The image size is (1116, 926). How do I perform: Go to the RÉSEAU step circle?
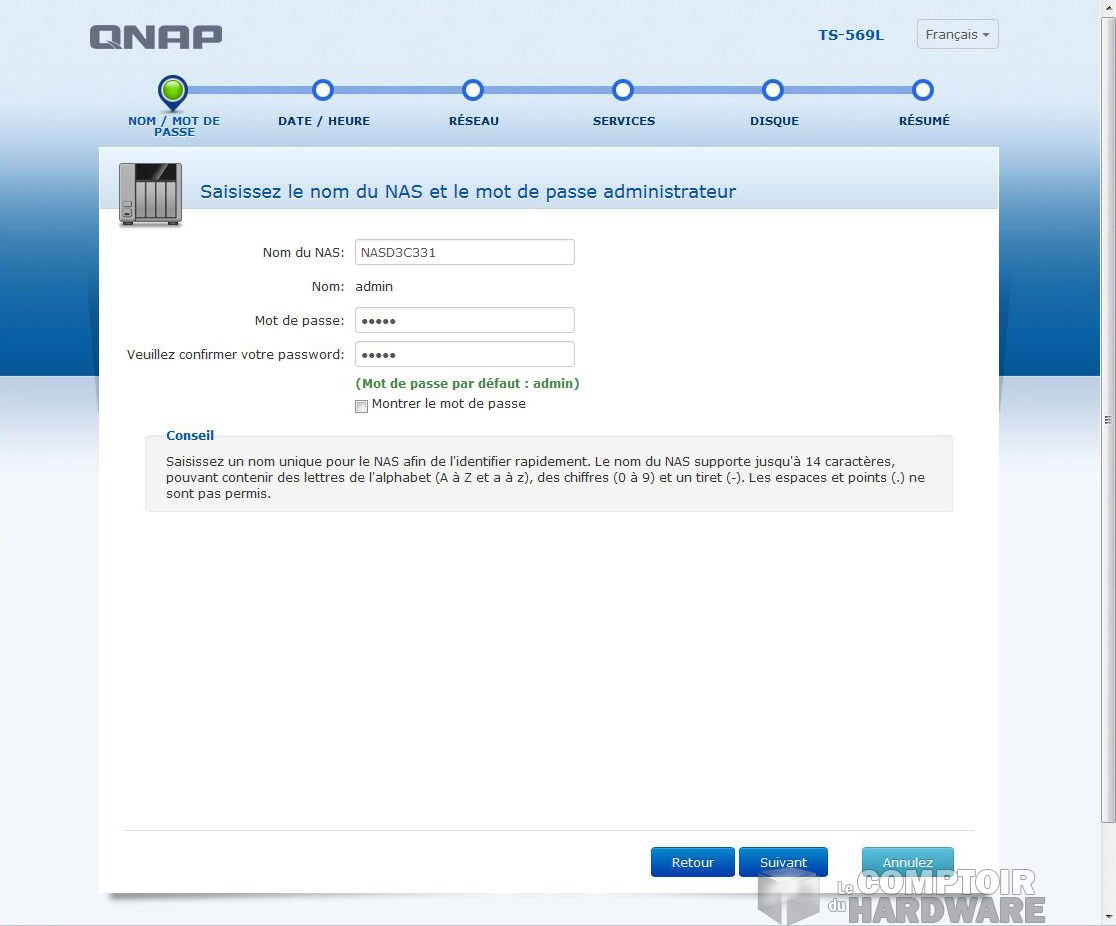coord(473,91)
